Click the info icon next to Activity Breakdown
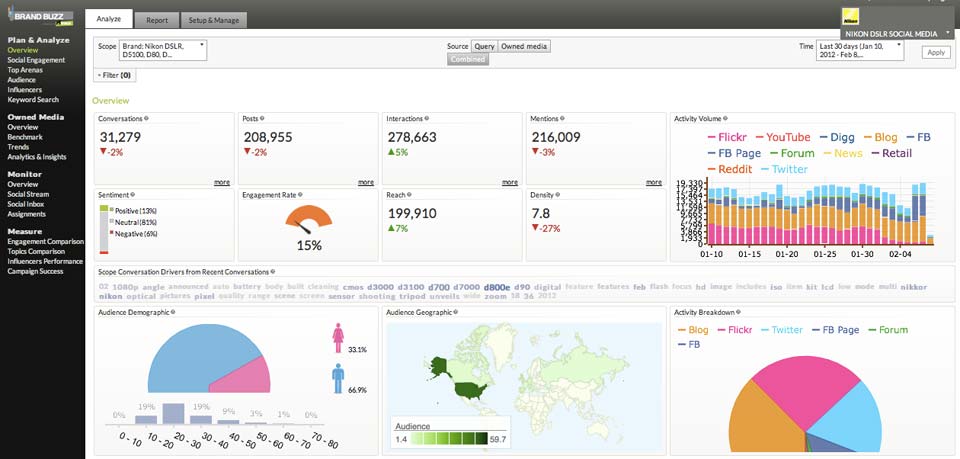Viewport: 960px width, 459px height. [738, 312]
